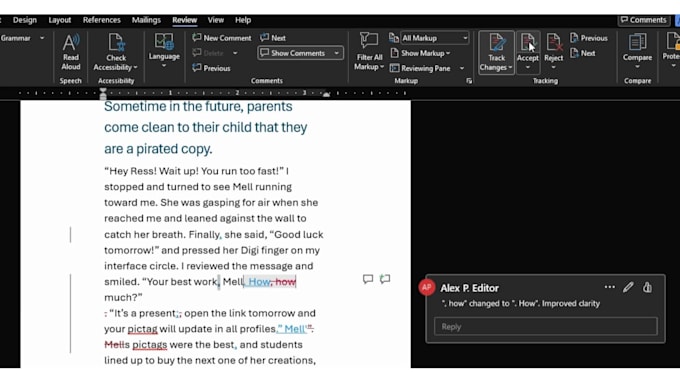Expand Show Comments dropdown arrow
680x383 pixels.
pos(337,53)
